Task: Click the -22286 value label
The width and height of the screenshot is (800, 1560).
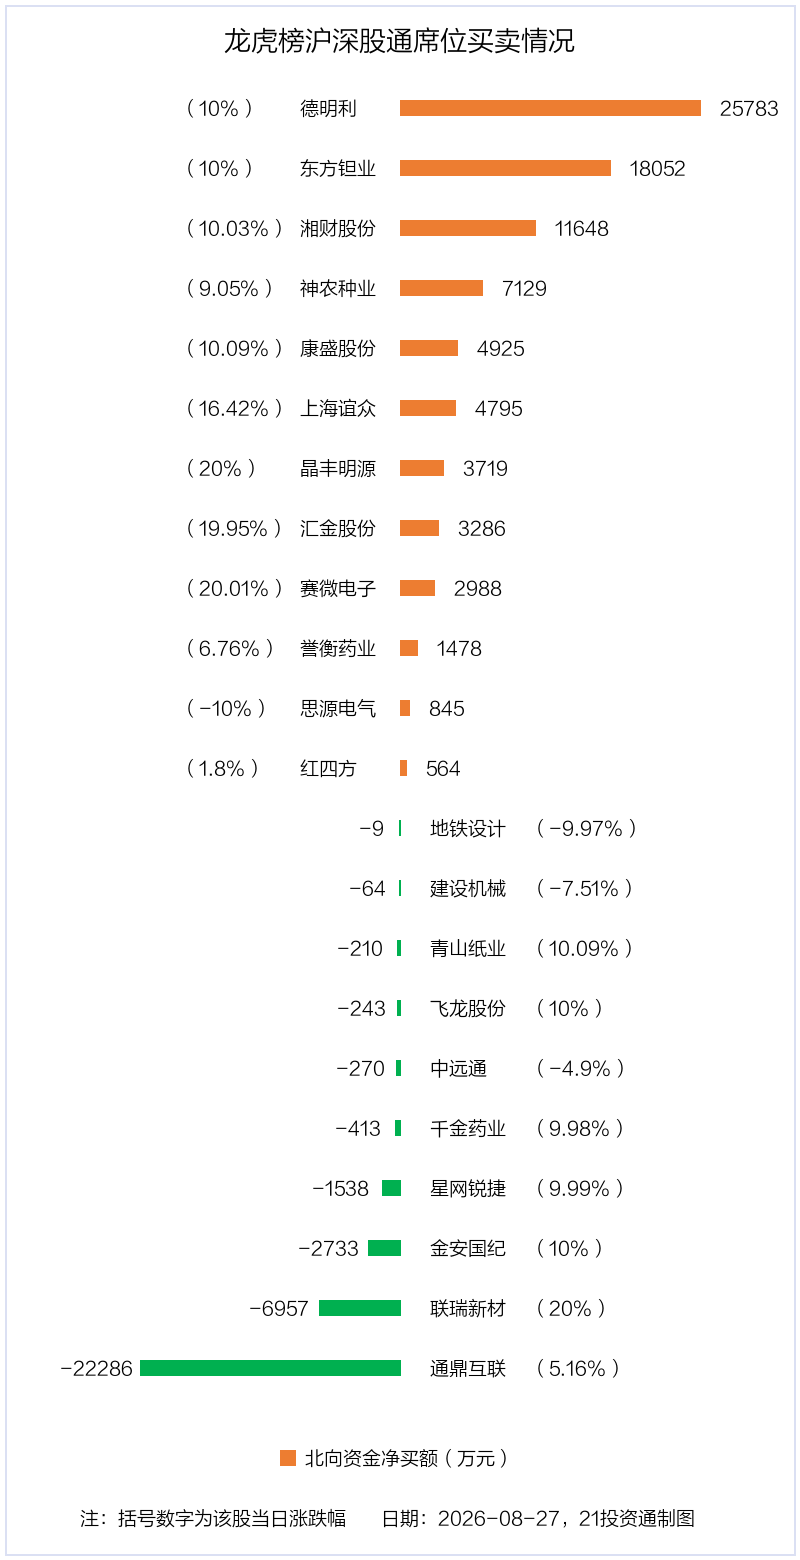Action: pyautogui.click(x=96, y=1368)
